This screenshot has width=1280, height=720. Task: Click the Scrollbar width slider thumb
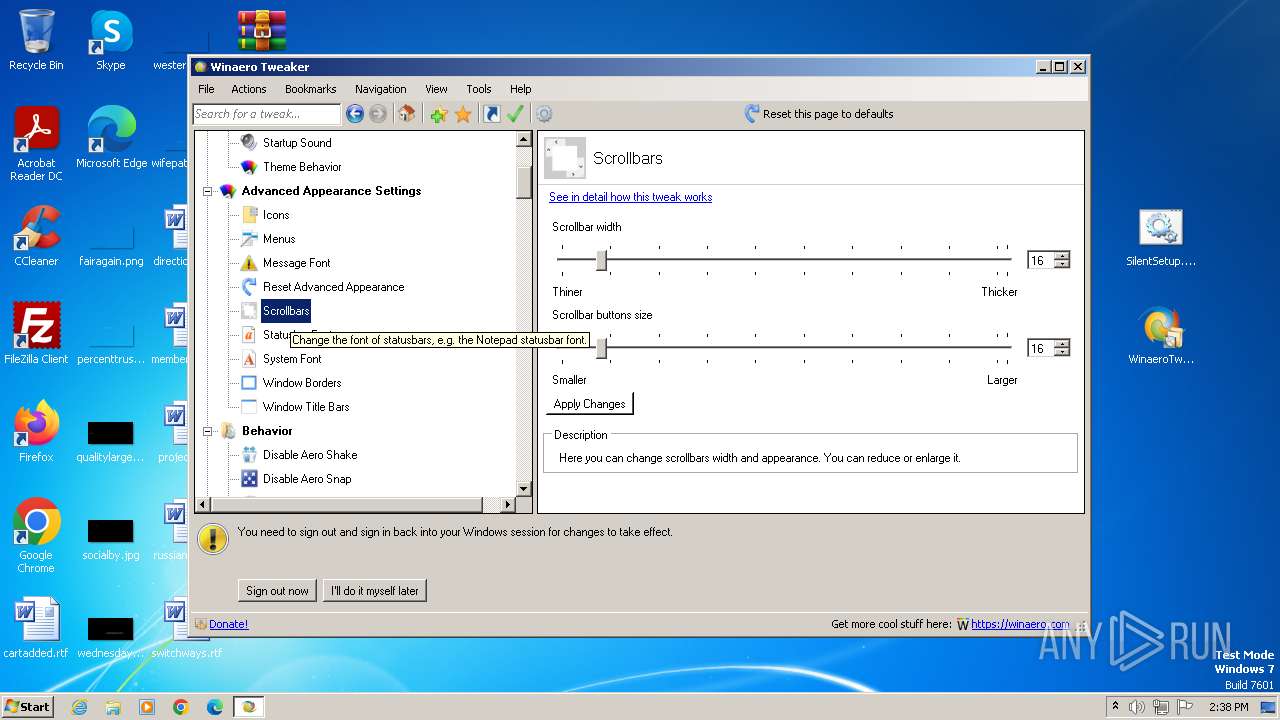click(x=601, y=260)
